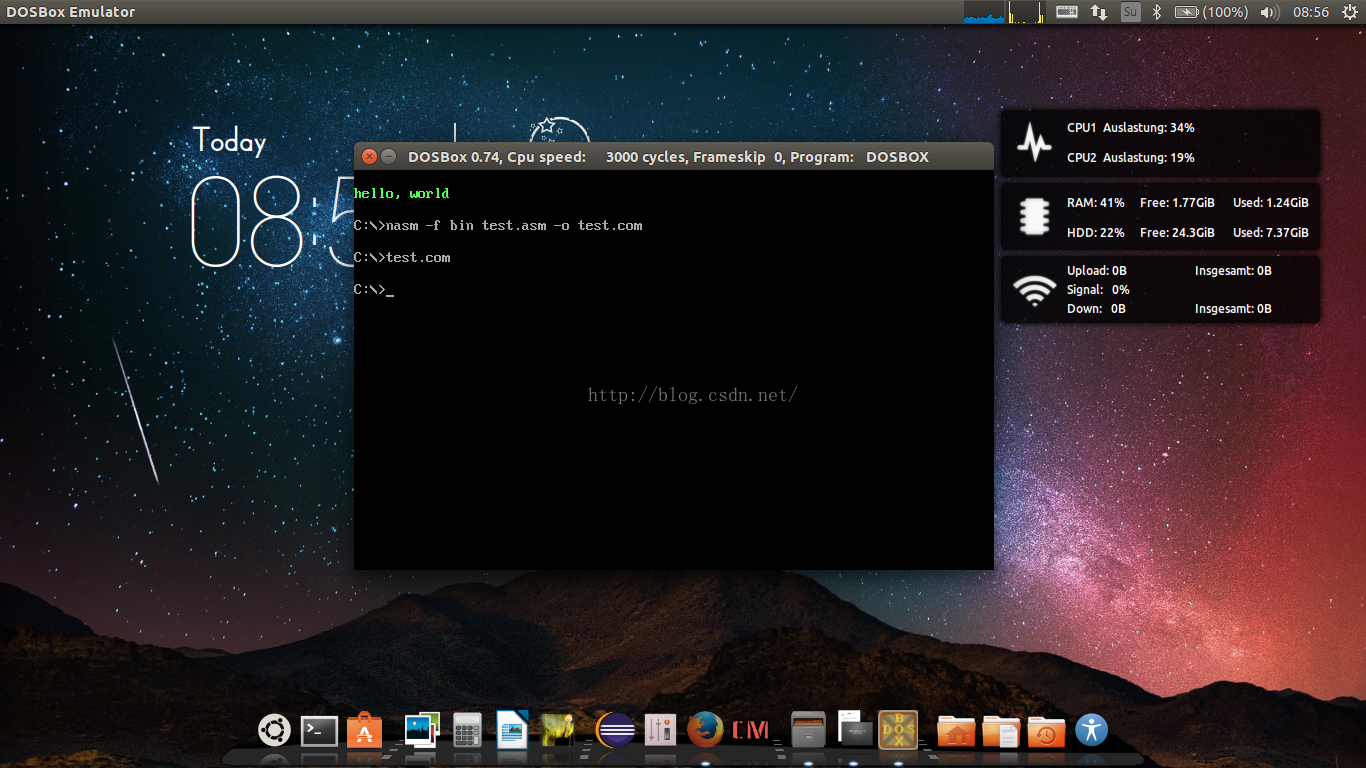Image resolution: width=1366 pixels, height=768 pixels.
Task: Open the Documents folder in the dock
Action: 1001,731
